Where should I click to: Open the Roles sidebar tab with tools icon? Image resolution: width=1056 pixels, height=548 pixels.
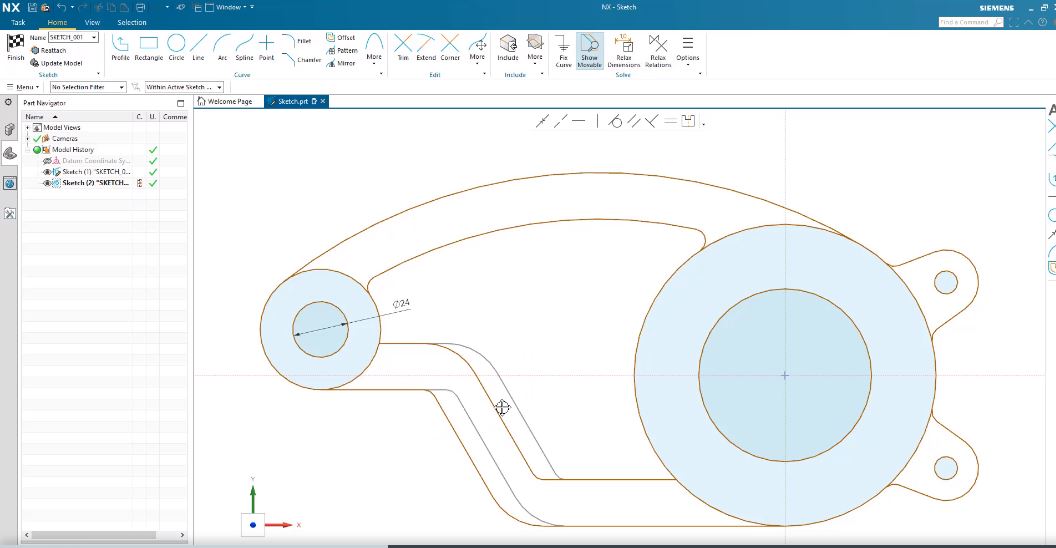point(9,213)
